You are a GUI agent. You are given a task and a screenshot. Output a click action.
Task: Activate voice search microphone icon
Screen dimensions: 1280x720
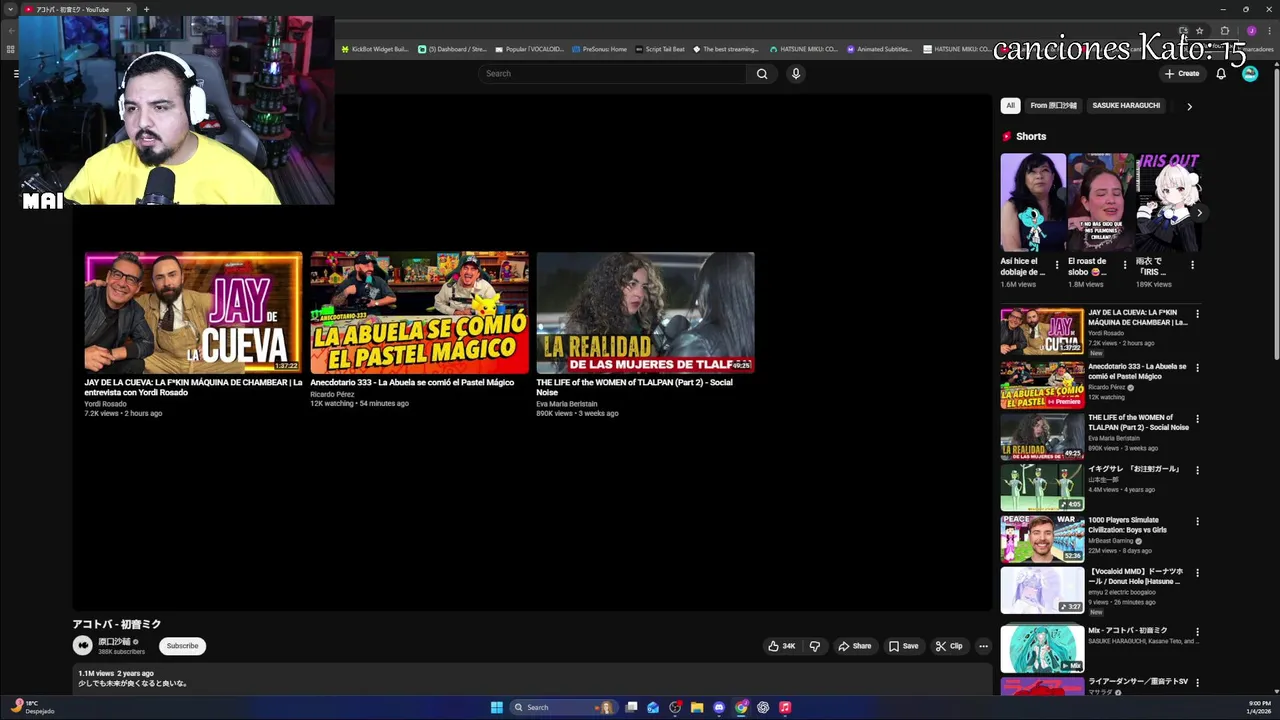(x=796, y=73)
